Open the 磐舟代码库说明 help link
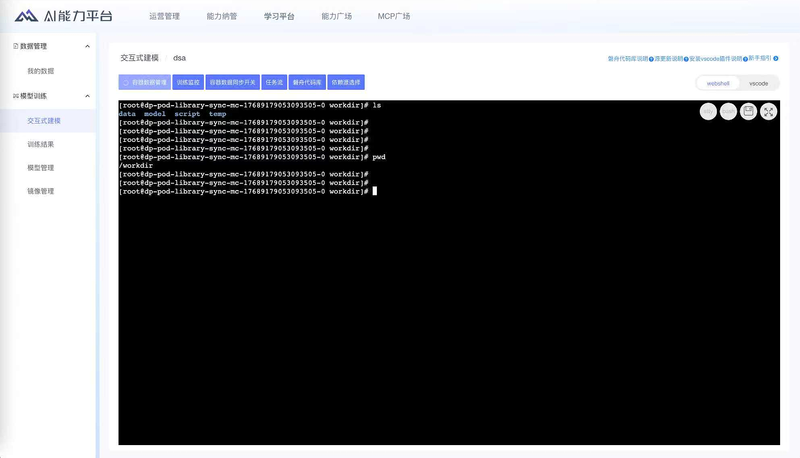The image size is (800, 458). (x=628, y=59)
